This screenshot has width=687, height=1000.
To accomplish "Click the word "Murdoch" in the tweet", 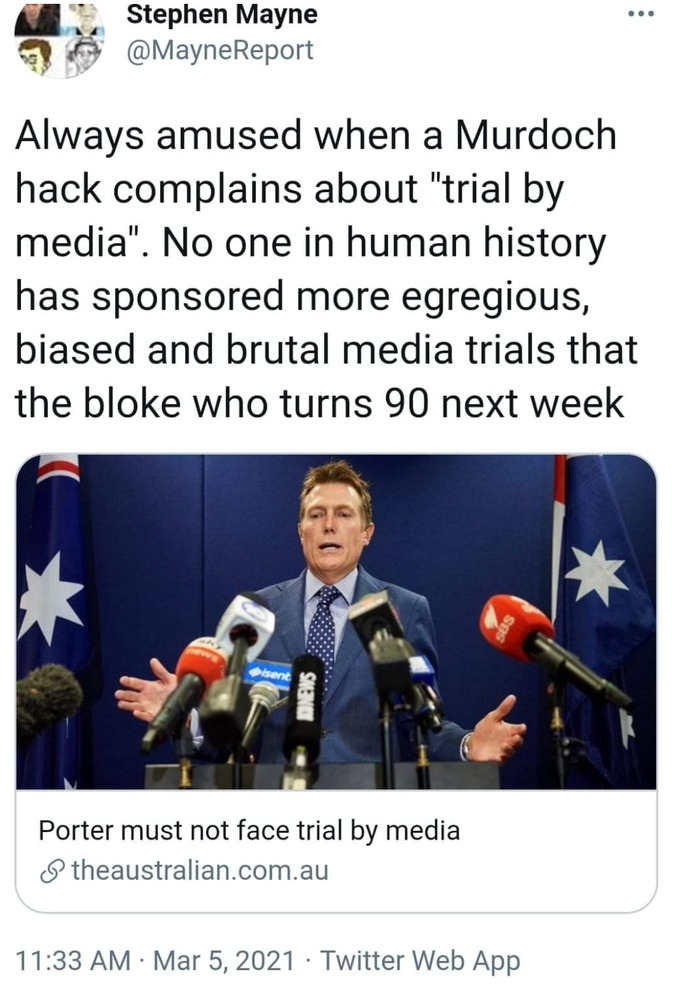I will click(535, 136).
